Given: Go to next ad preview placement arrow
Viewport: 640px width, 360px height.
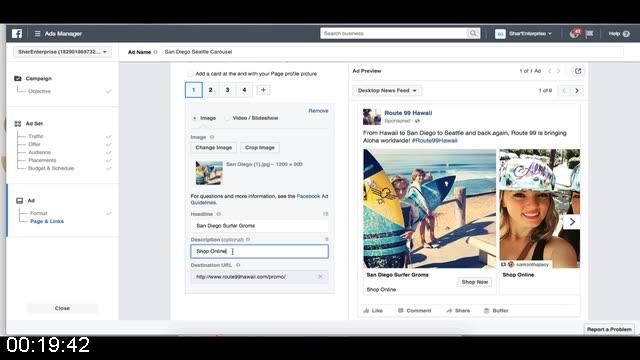Looking at the screenshot, I should point(577,91).
